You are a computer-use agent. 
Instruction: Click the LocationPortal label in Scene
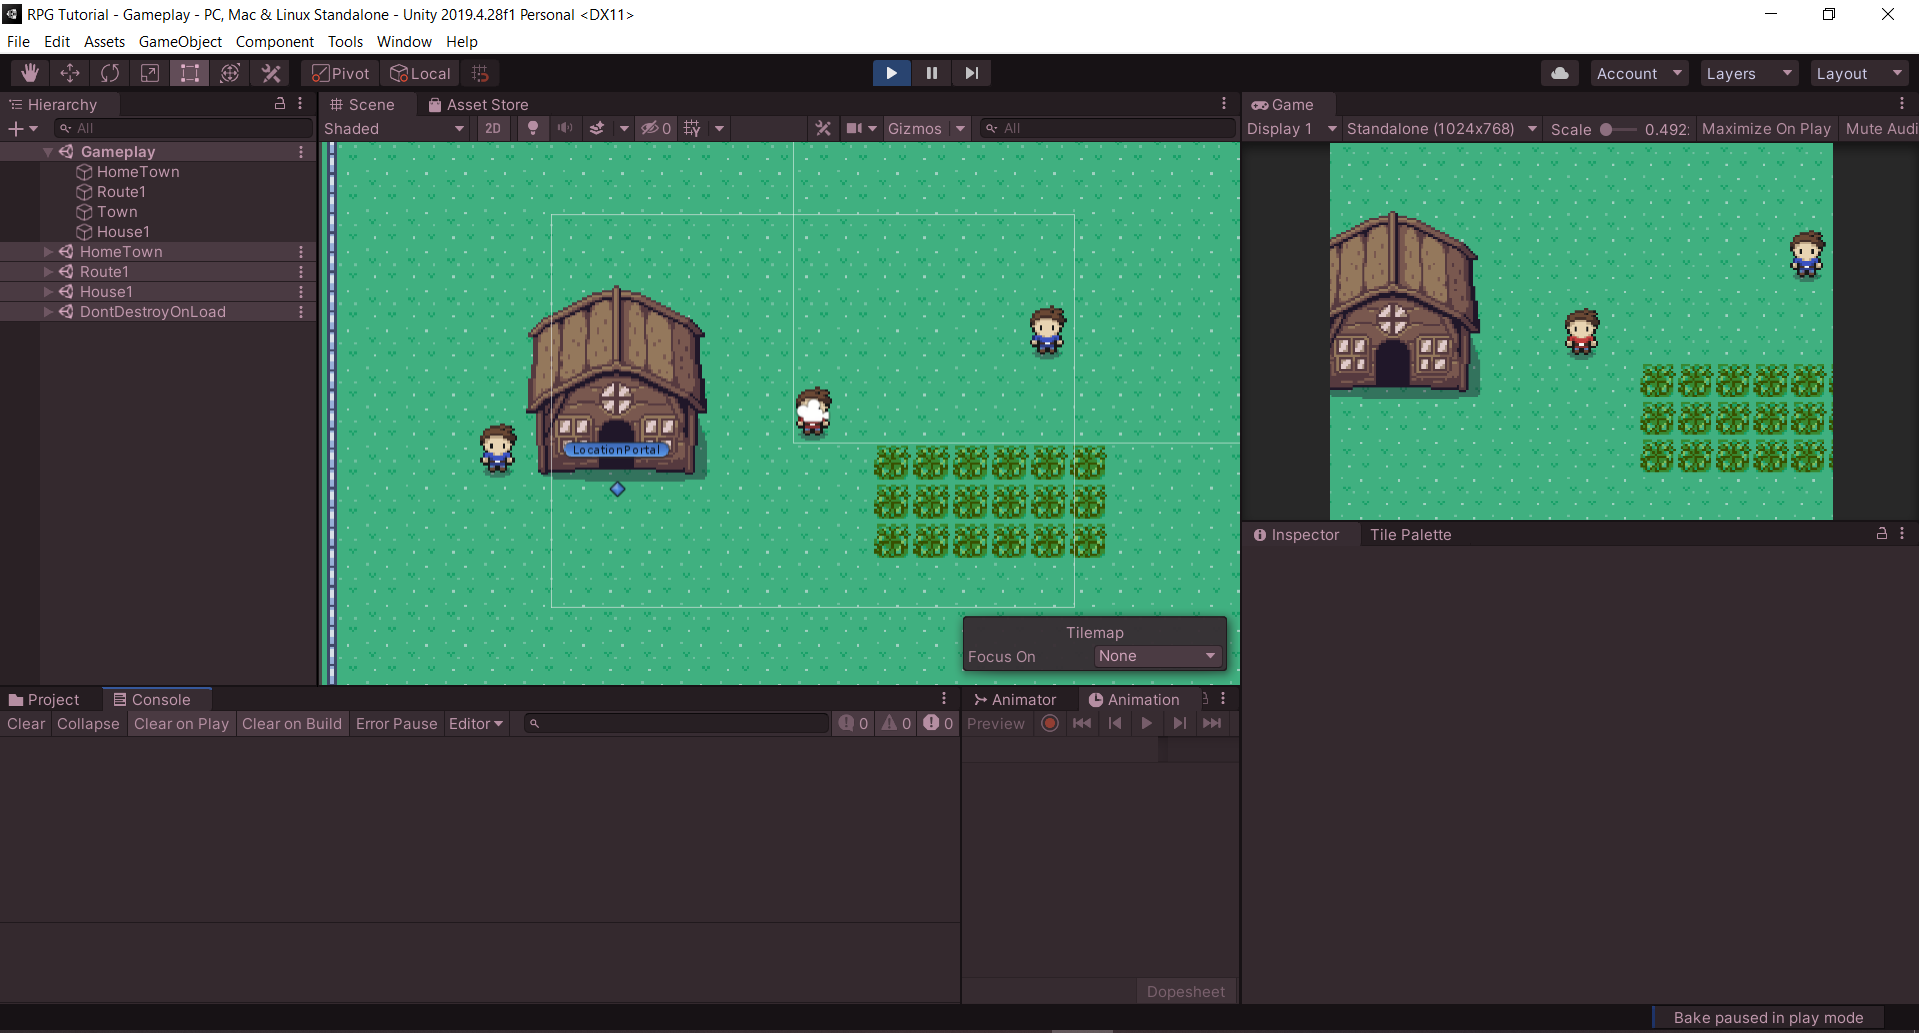tap(616, 450)
